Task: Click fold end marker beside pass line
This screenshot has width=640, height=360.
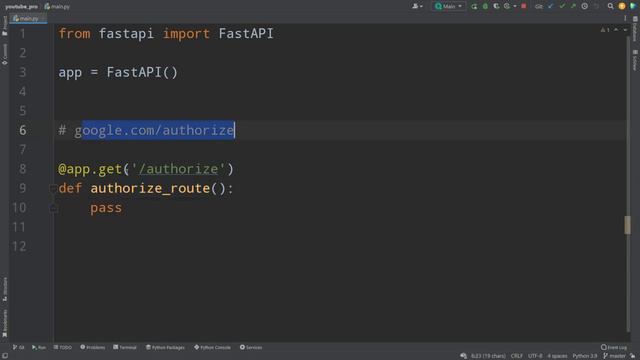Action: coord(53,208)
